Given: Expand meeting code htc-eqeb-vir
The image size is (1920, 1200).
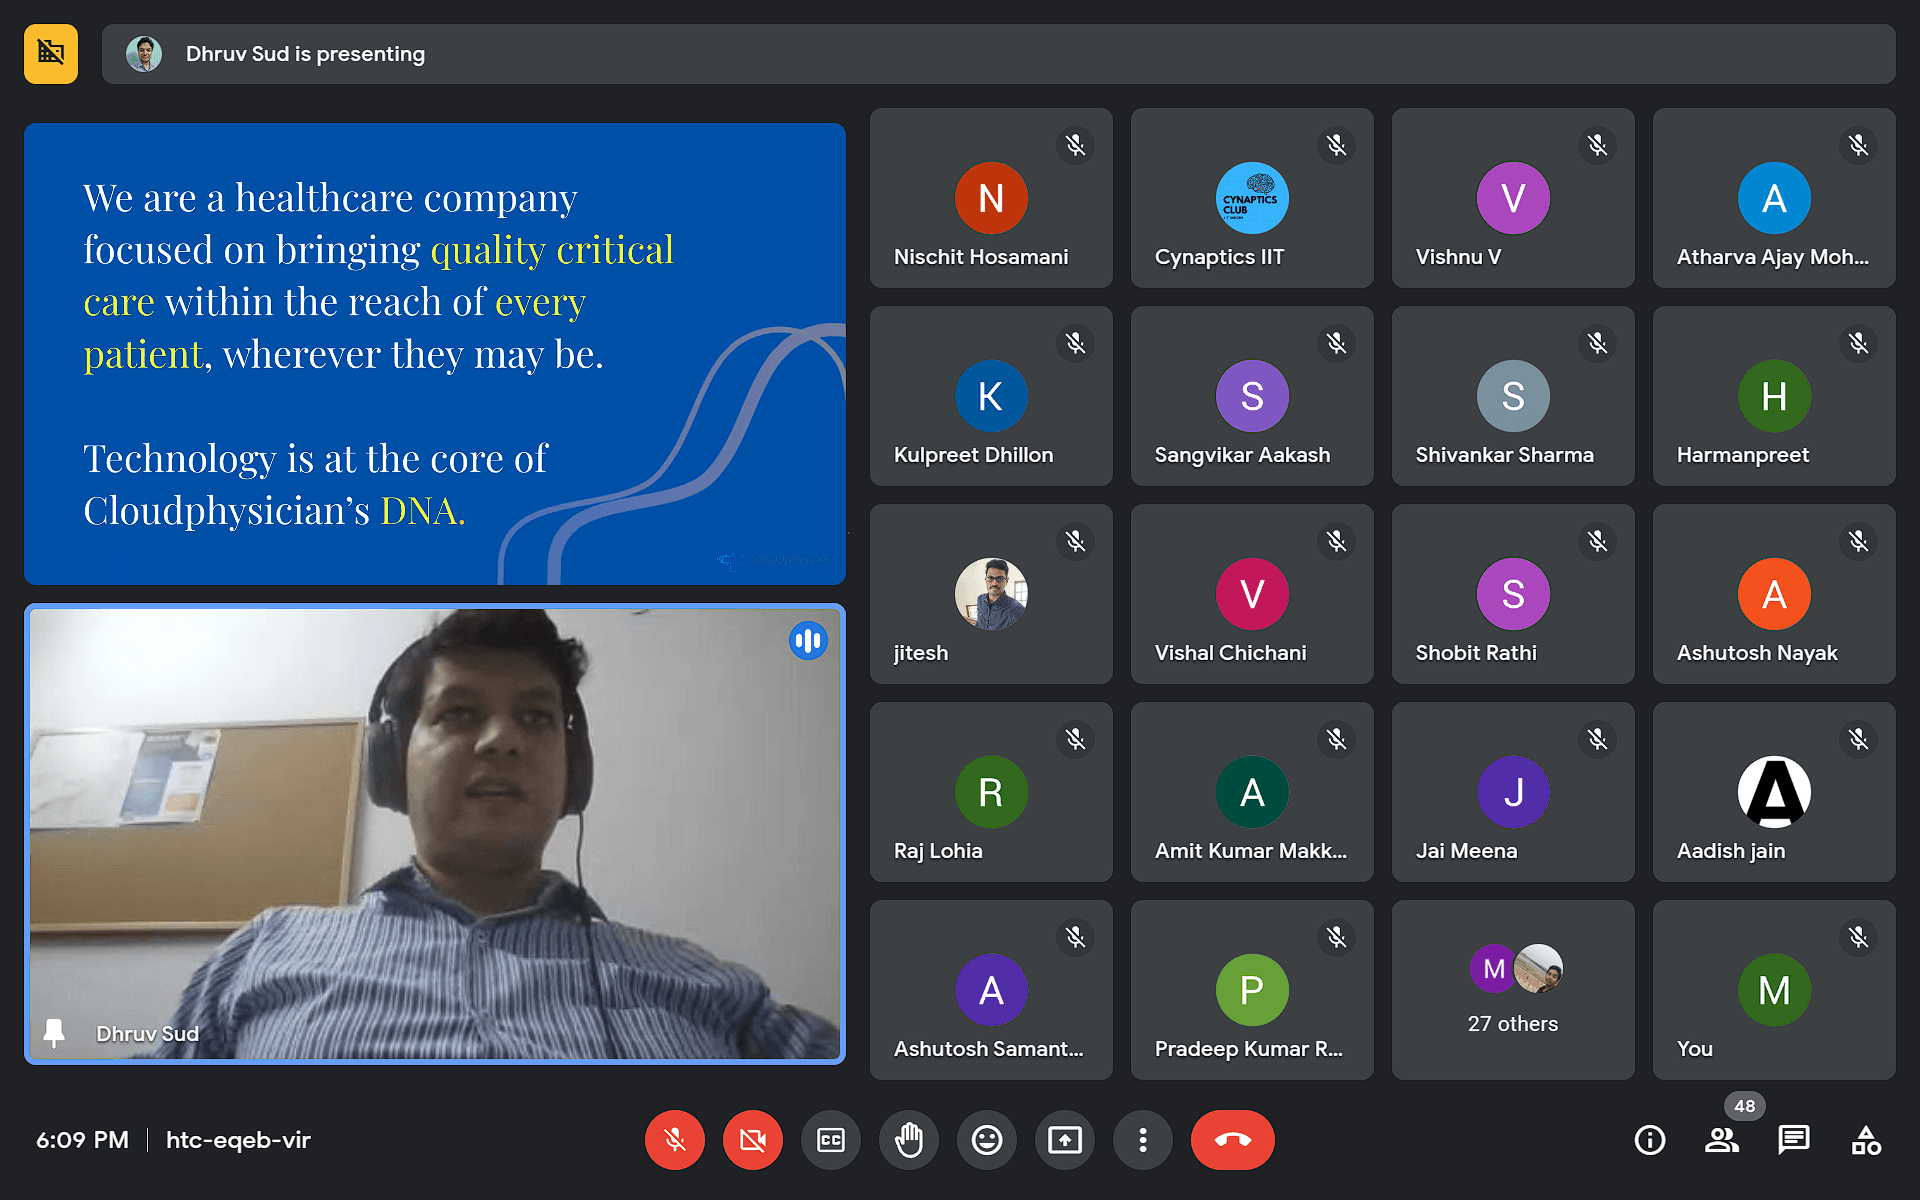Looking at the screenshot, I should pos(238,1138).
